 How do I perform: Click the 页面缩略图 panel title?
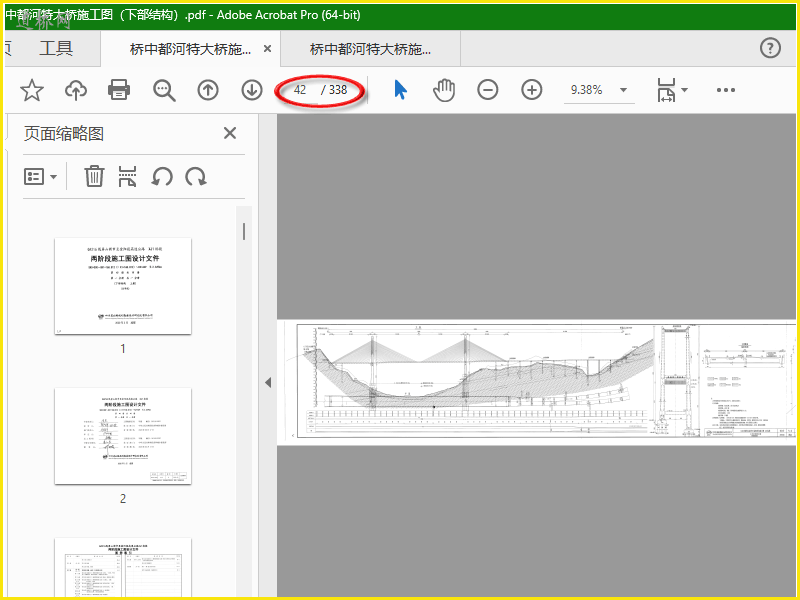coord(64,134)
